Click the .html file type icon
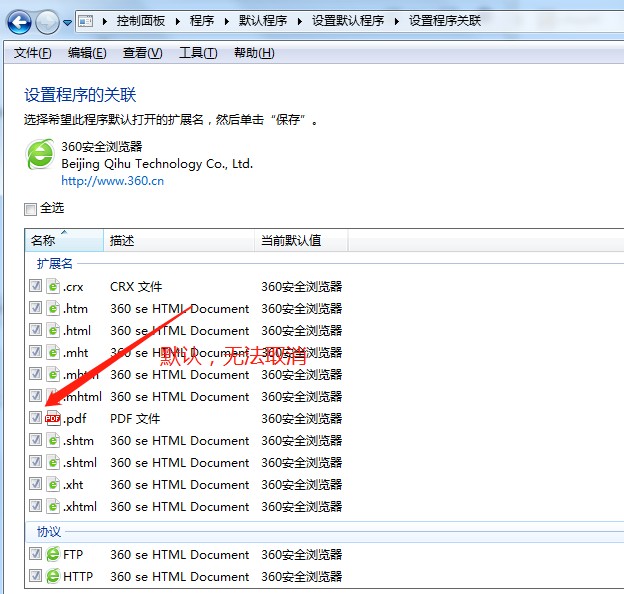This screenshot has height=594, width=624. [x=53, y=330]
